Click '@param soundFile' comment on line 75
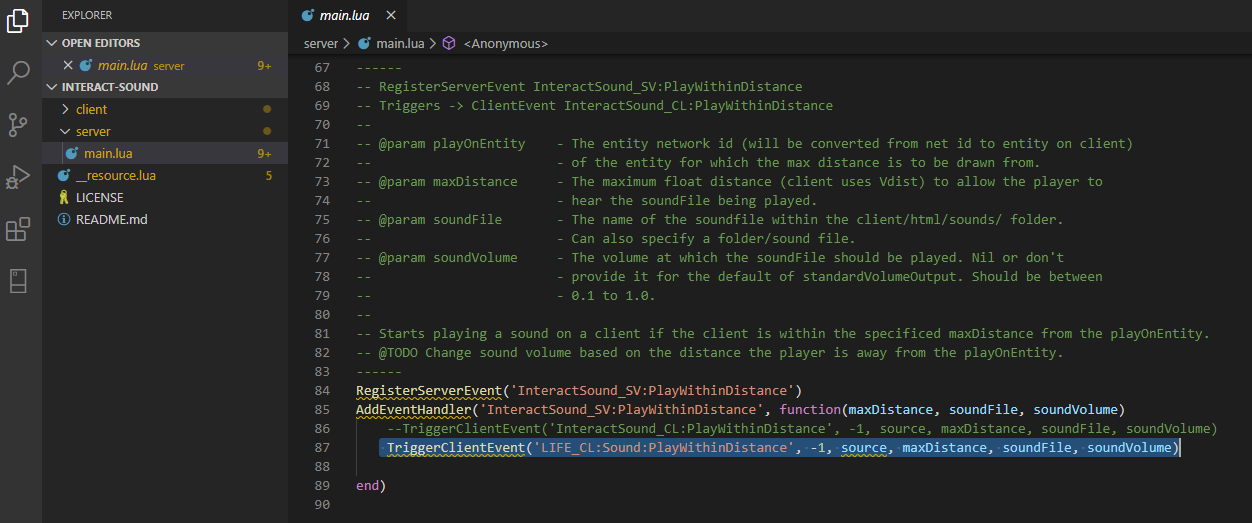1252x523 pixels. pos(441,219)
